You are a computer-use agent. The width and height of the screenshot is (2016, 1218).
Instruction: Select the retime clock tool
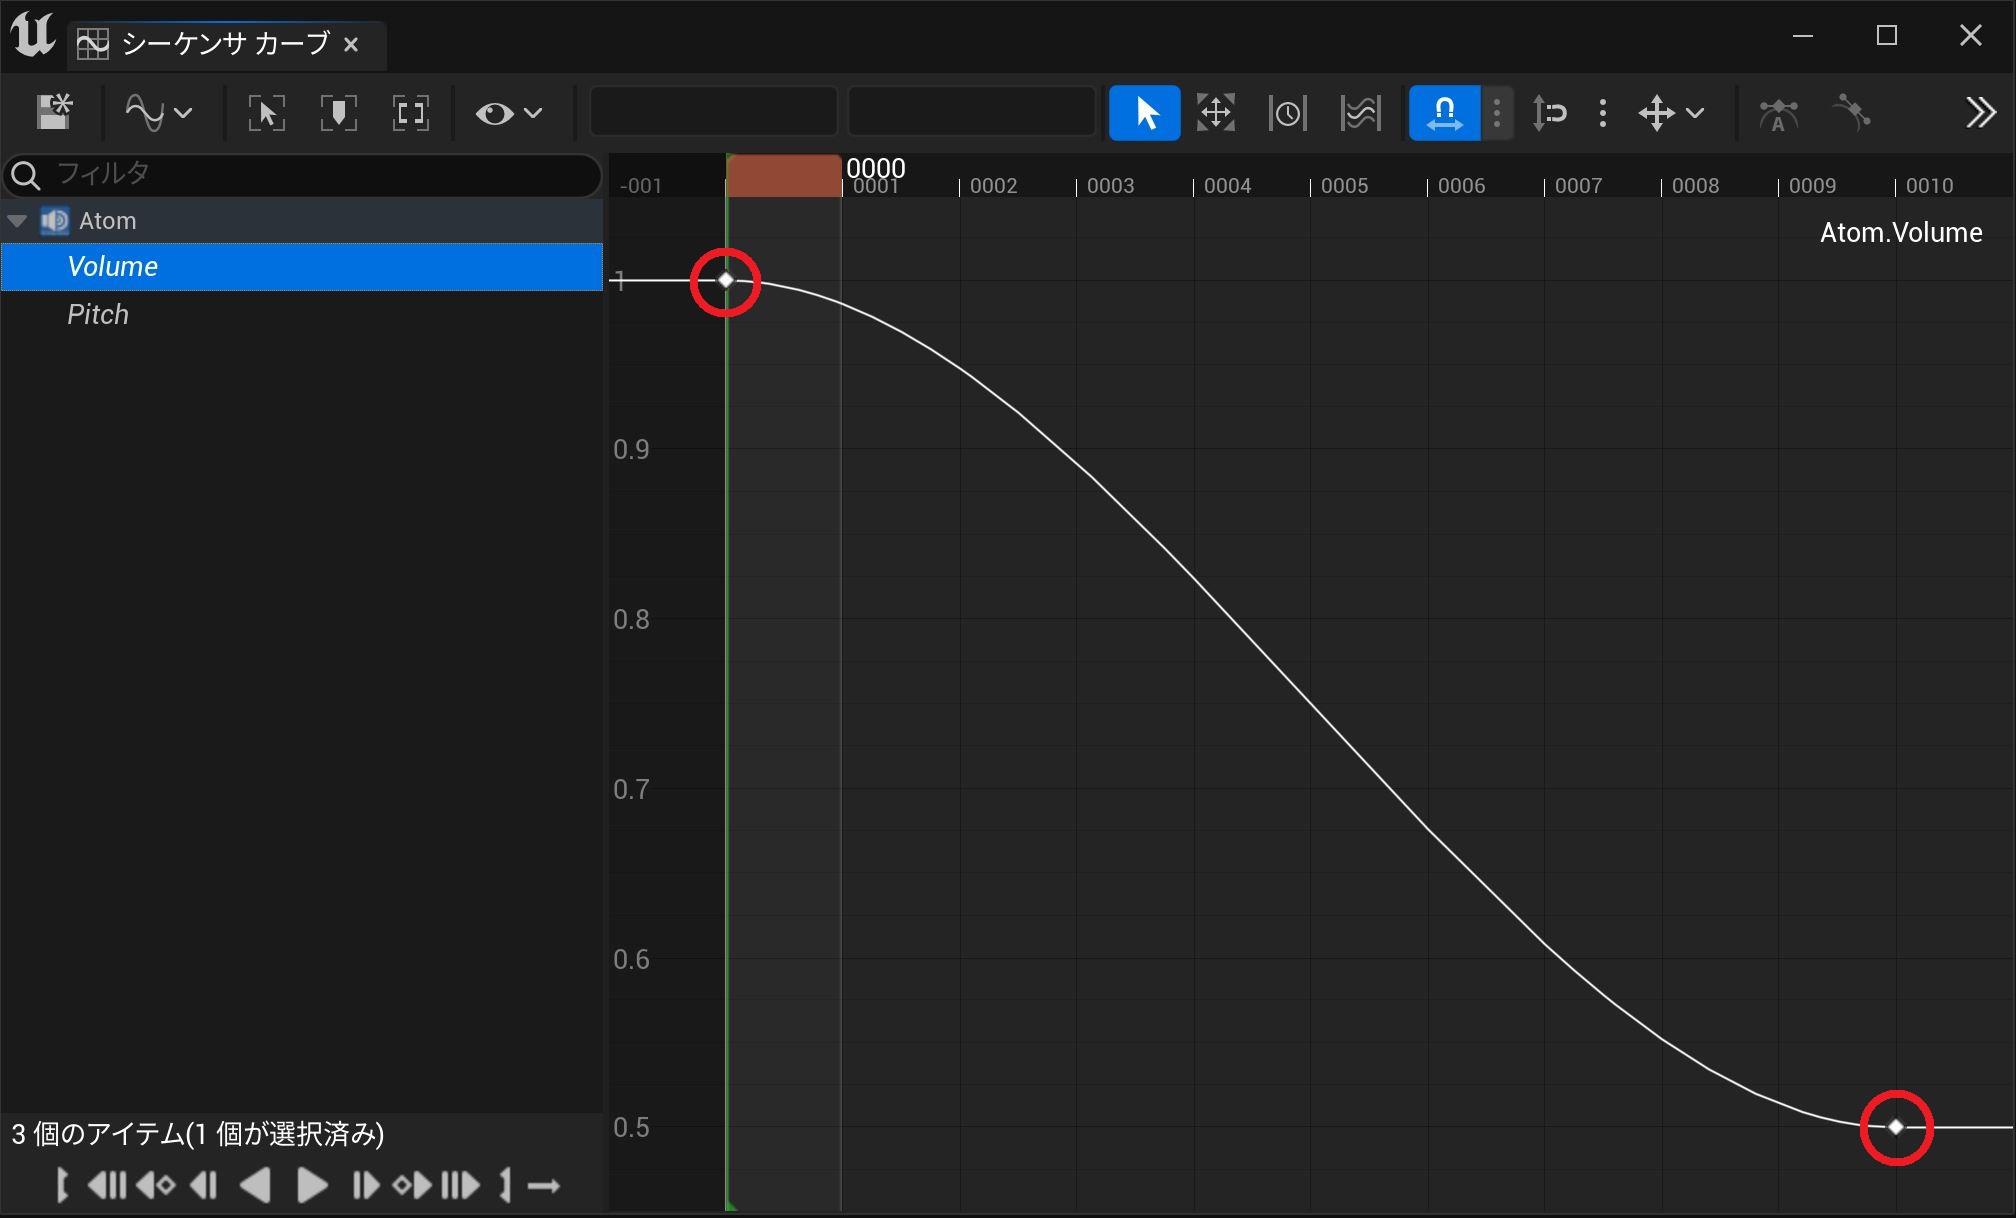(1287, 112)
